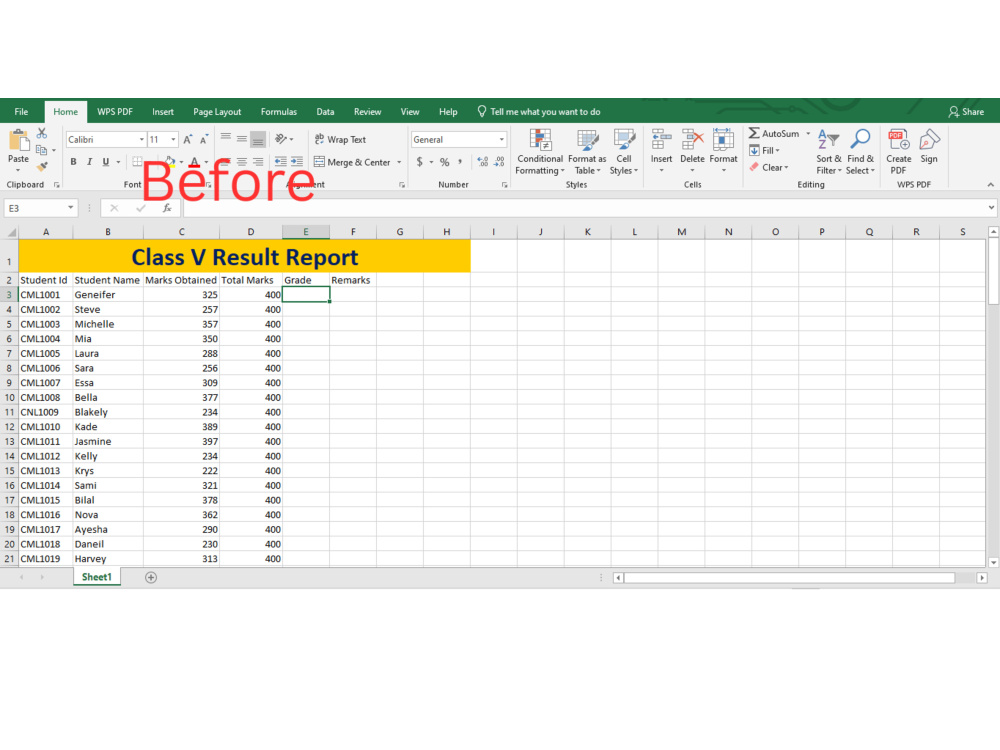Click the Orientation text angle icon
The height and width of the screenshot is (750, 1000).
(281, 138)
